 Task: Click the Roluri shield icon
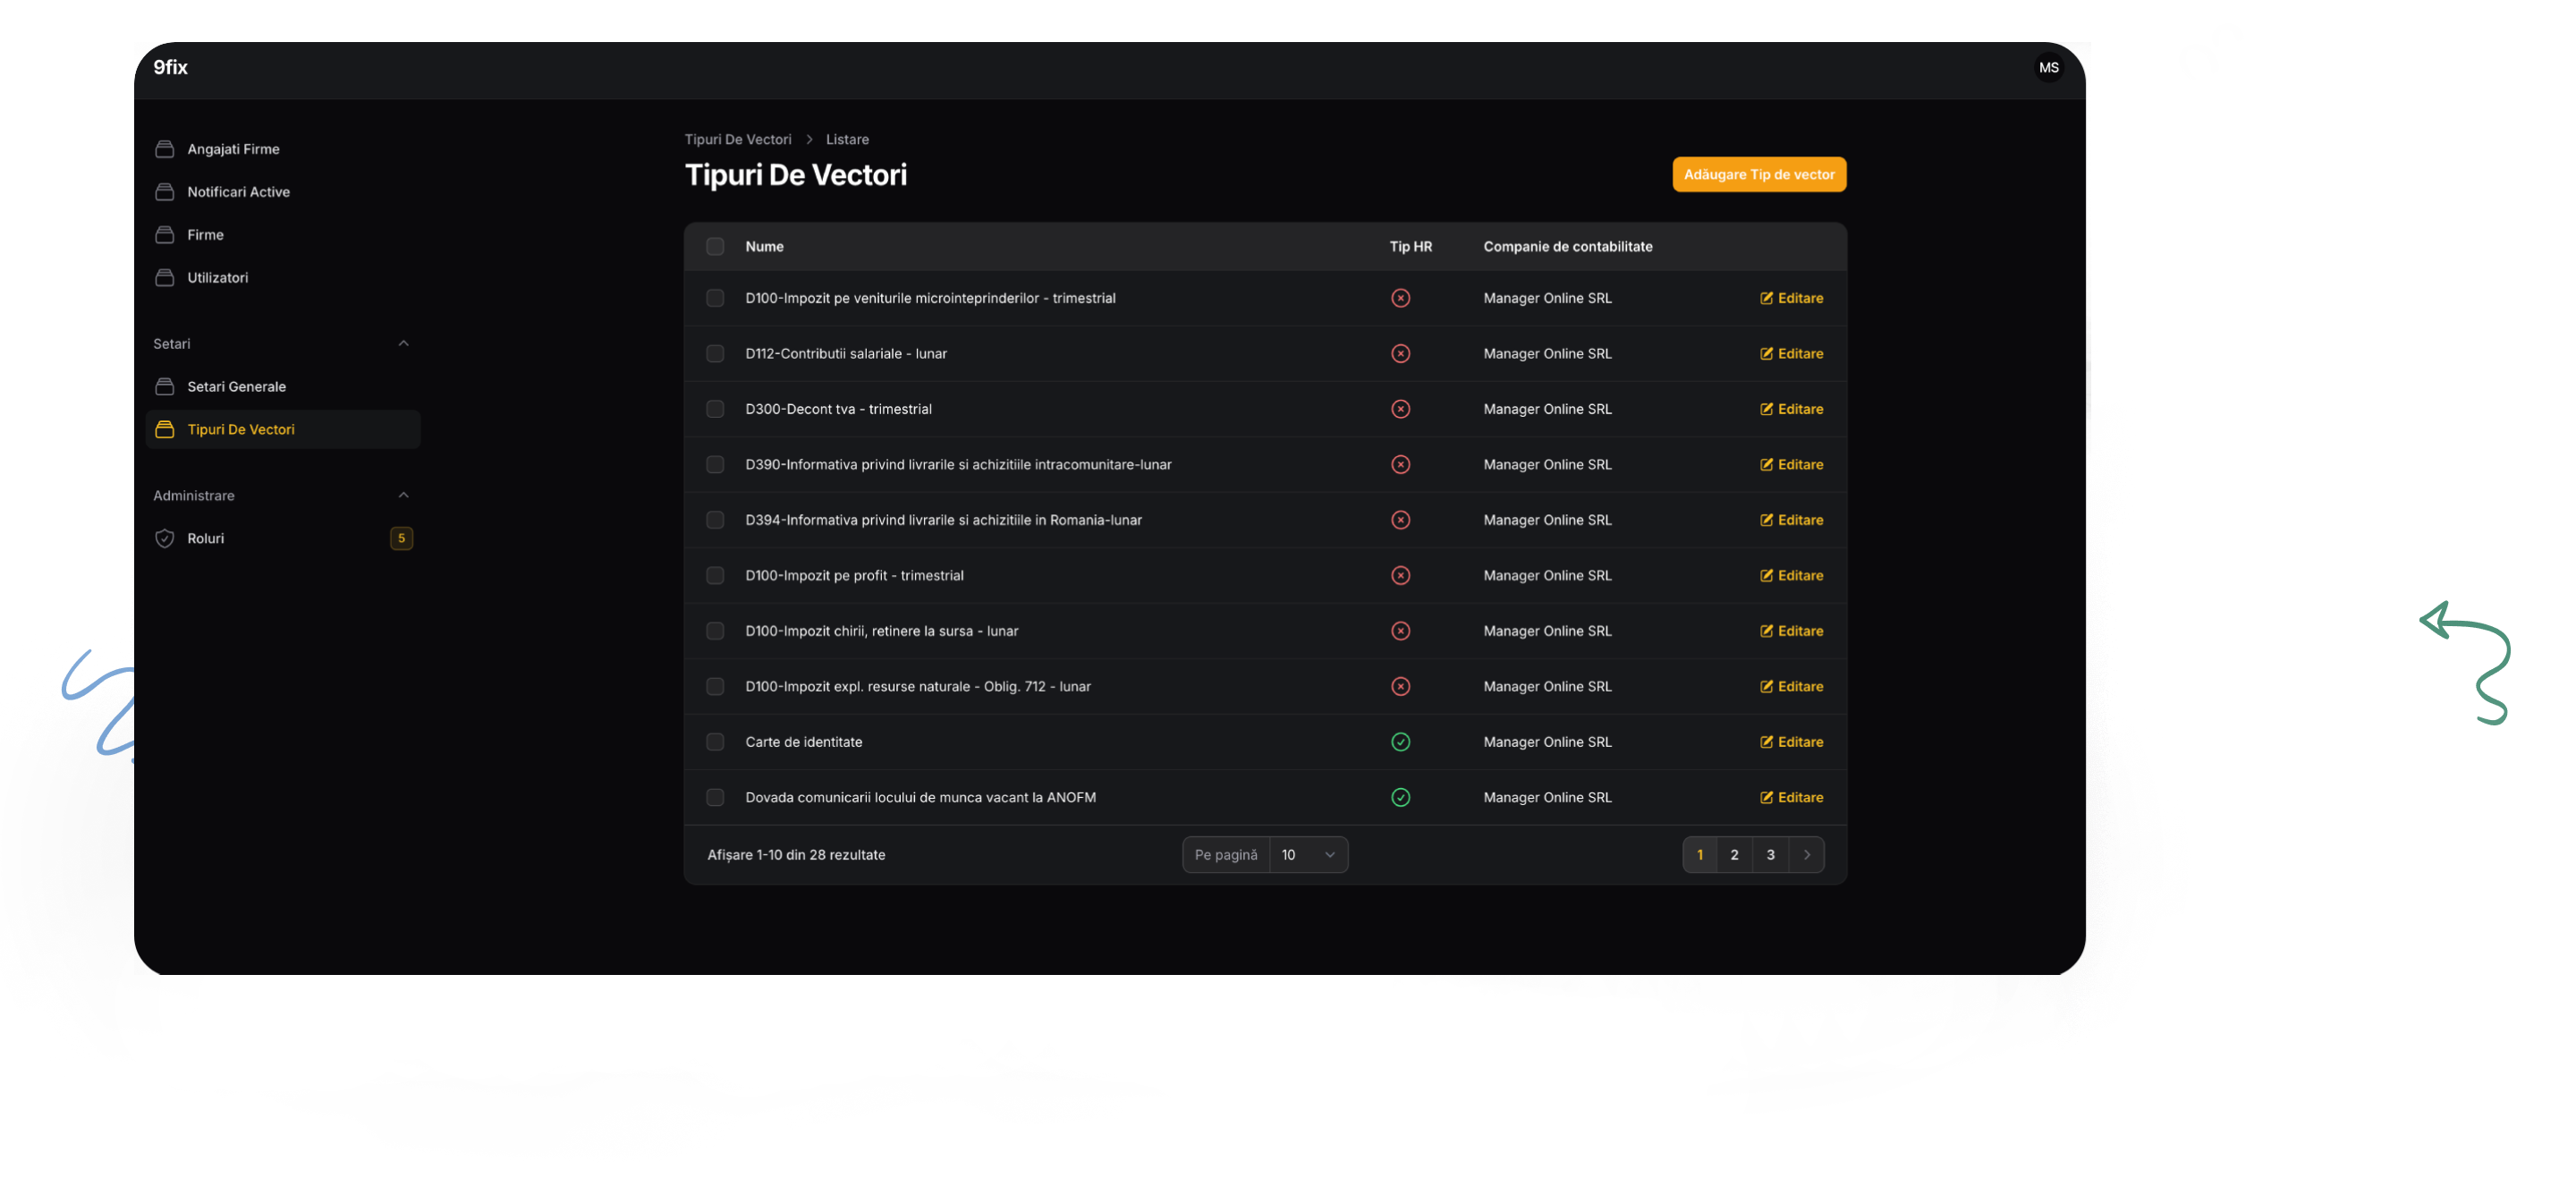tap(165, 538)
